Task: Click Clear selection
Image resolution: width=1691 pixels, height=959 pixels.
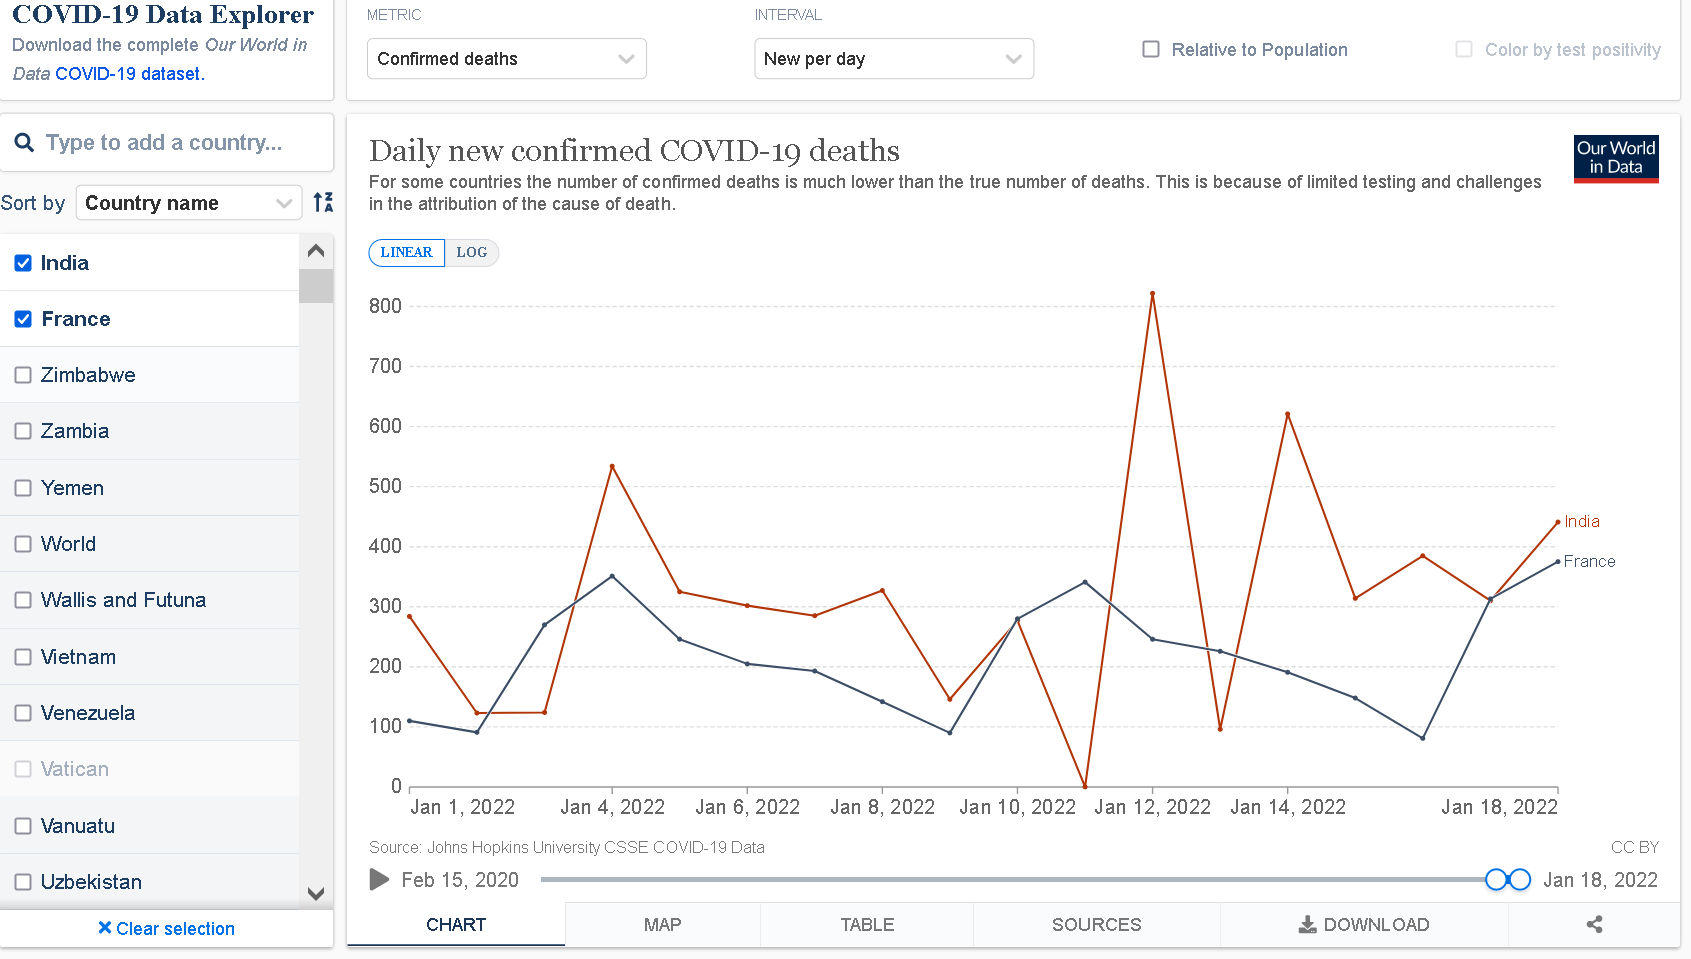Action: point(166,928)
